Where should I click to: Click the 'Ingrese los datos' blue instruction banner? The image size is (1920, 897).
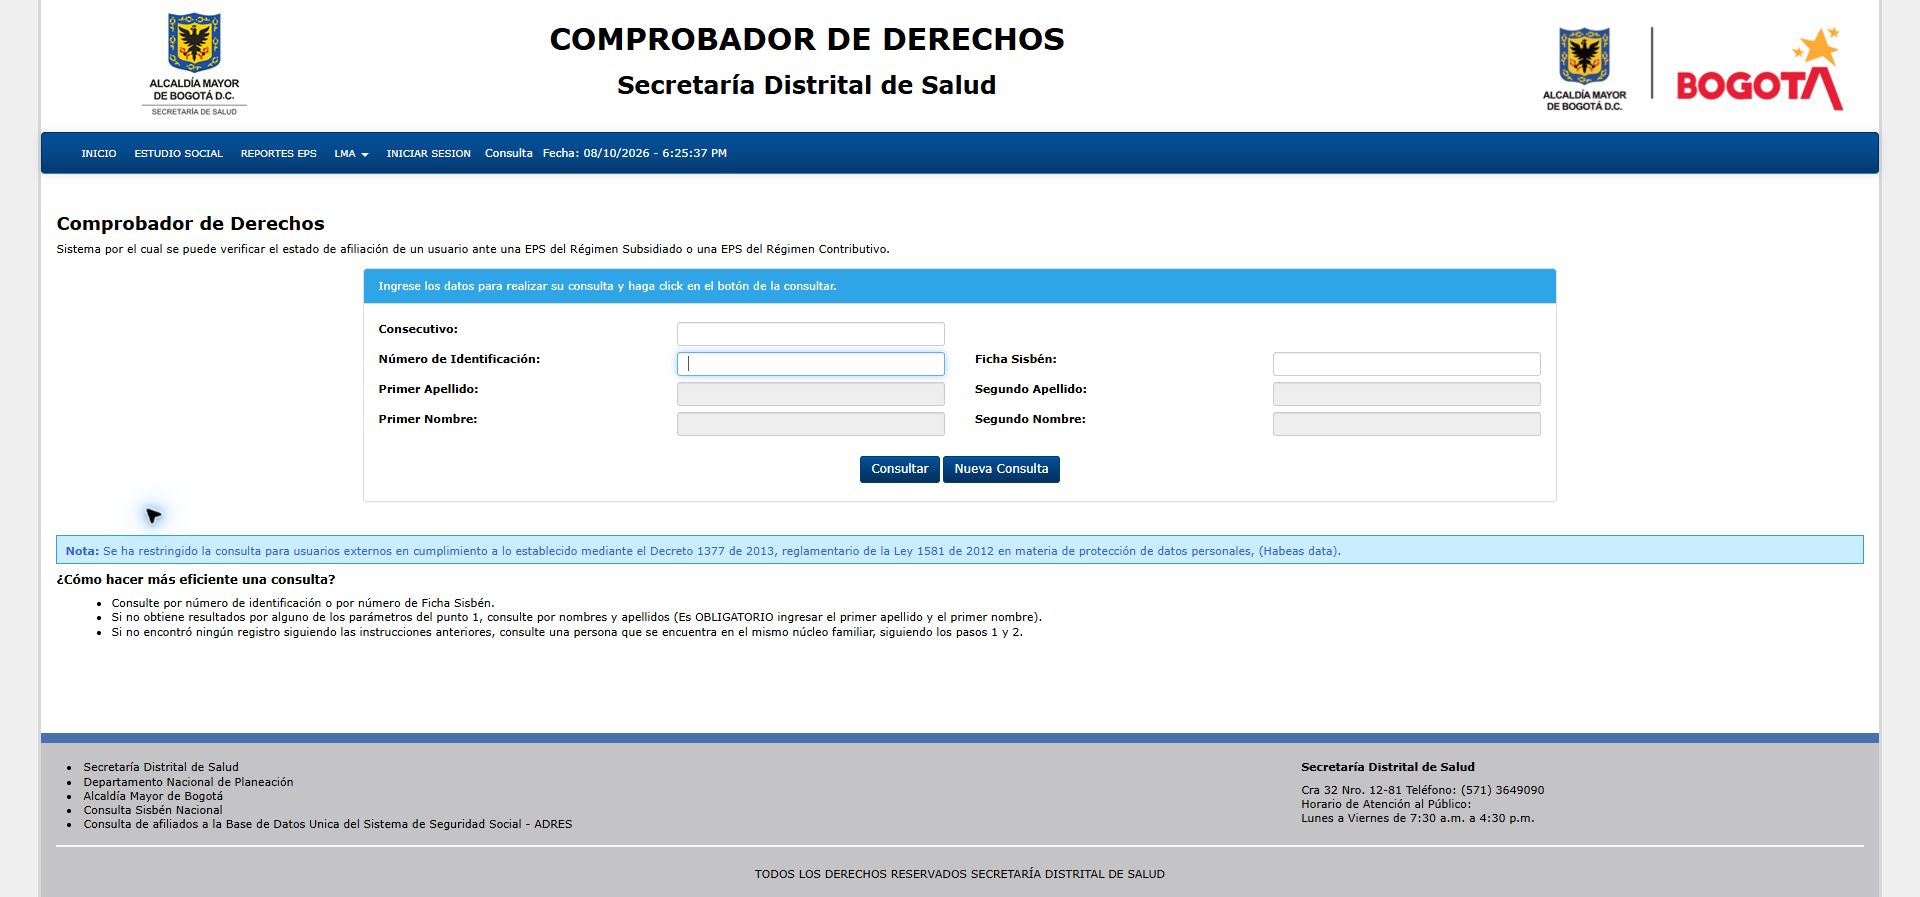(x=960, y=286)
